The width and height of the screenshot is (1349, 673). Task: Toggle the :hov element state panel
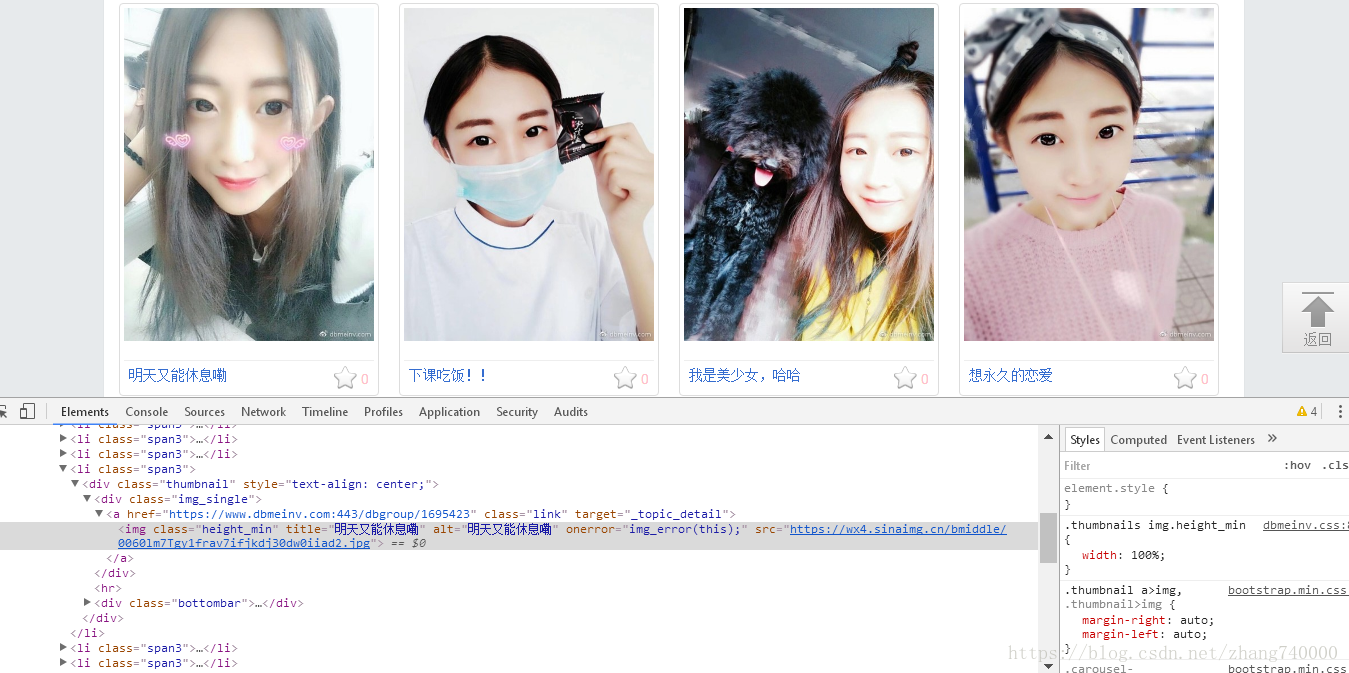click(x=1297, y=465)
